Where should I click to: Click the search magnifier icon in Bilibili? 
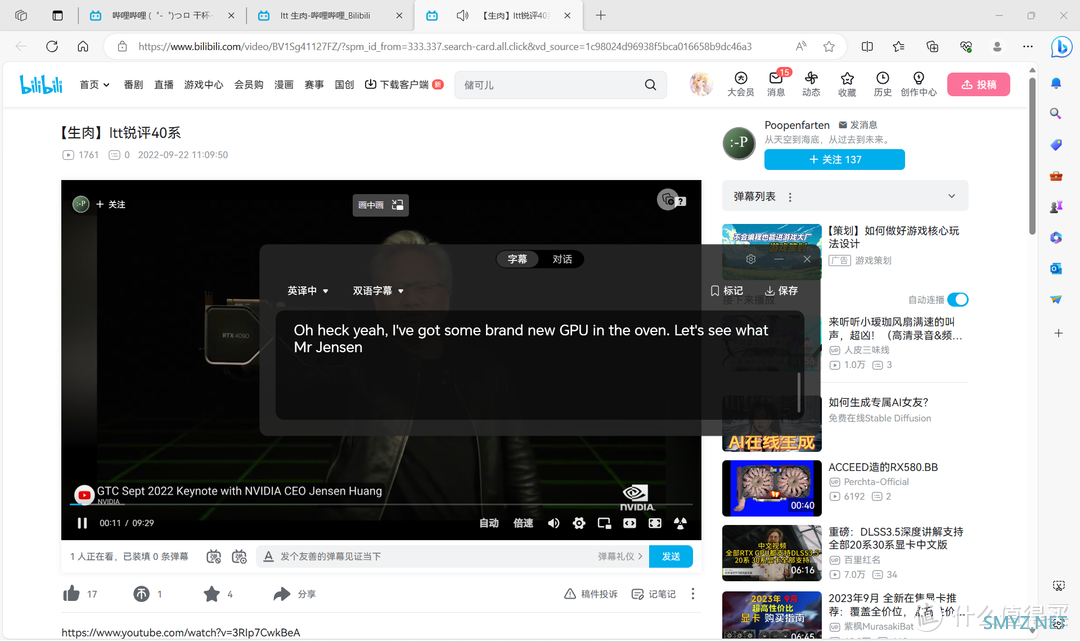650,85
